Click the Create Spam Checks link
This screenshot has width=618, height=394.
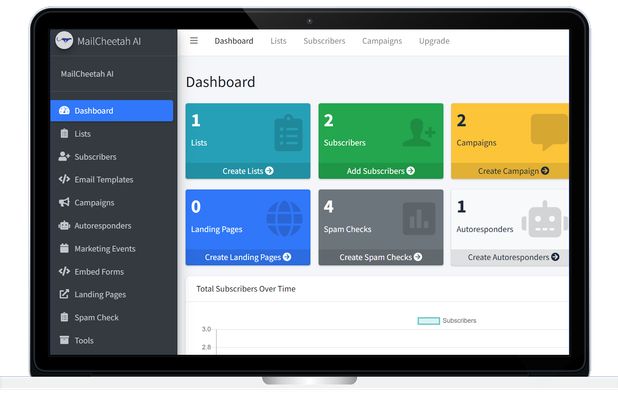point(381,257)
